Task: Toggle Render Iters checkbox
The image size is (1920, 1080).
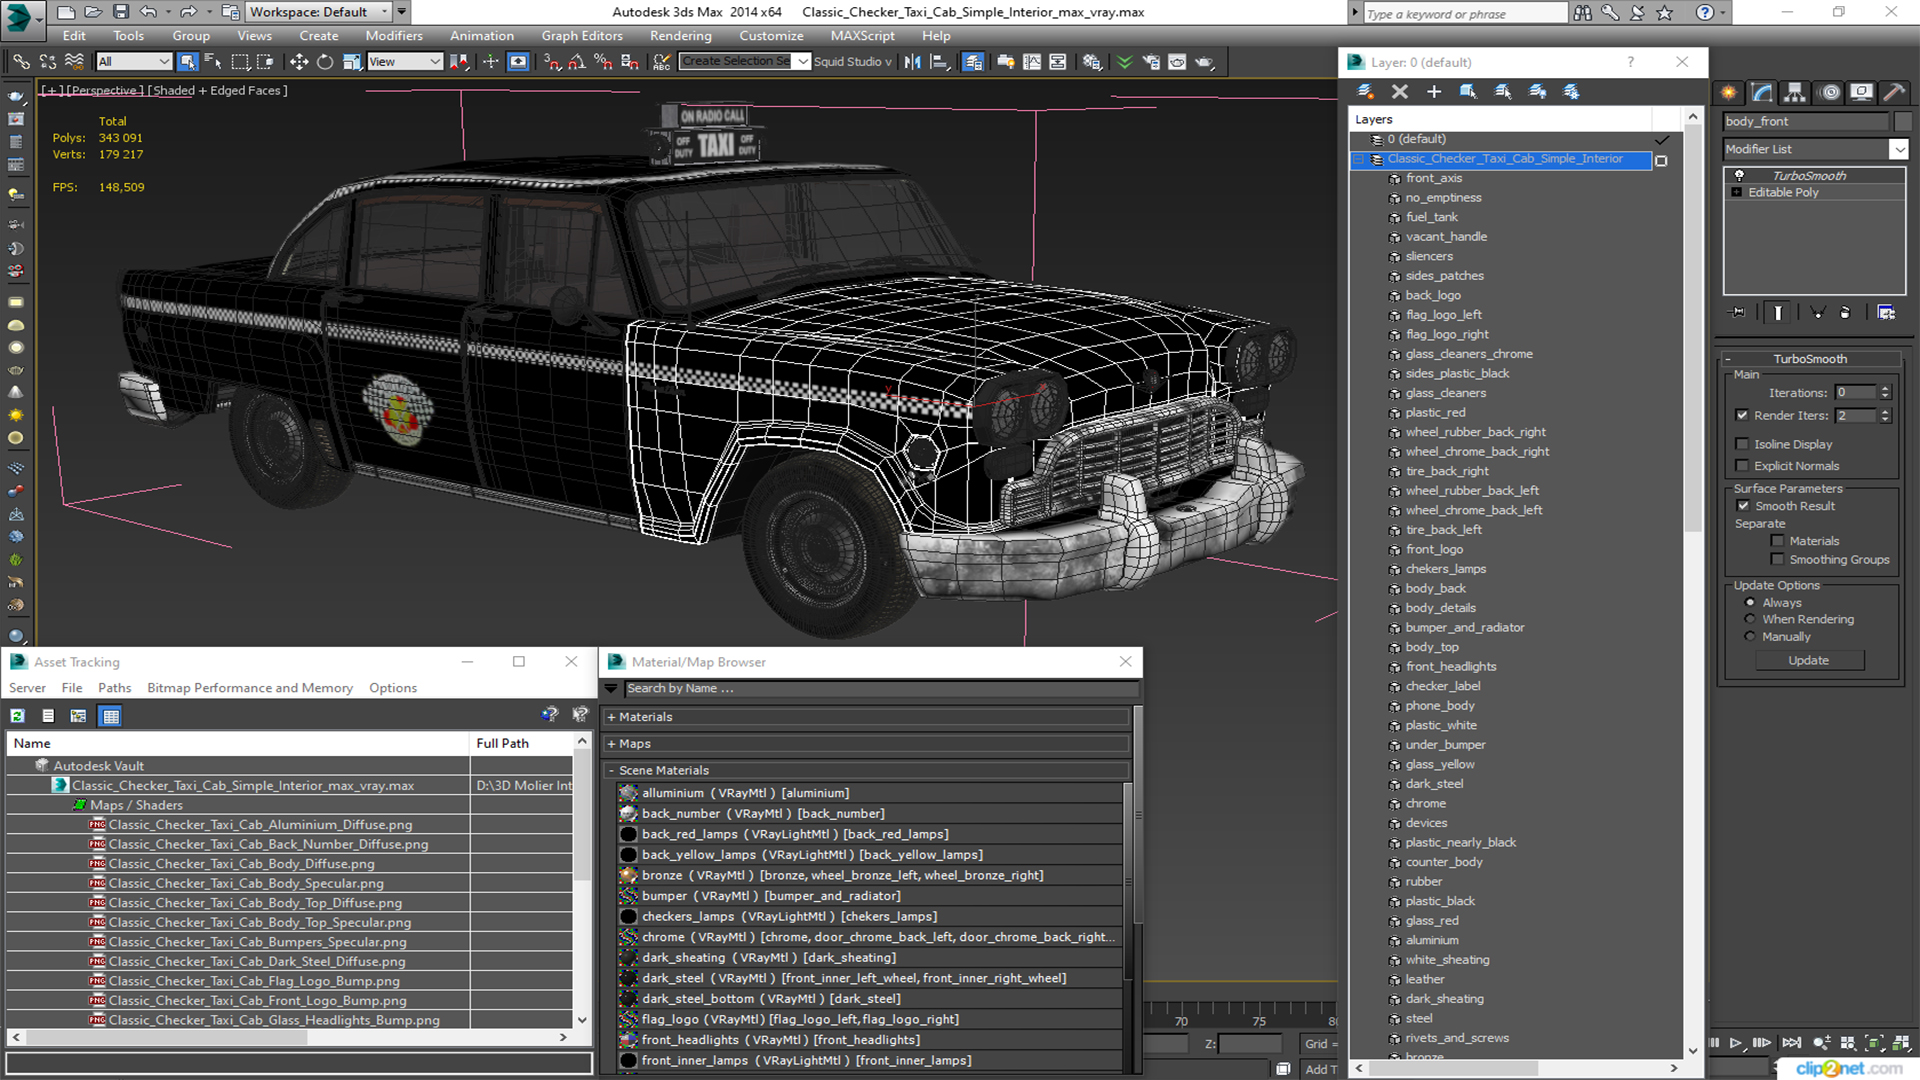Action: tap(1742, 415)
